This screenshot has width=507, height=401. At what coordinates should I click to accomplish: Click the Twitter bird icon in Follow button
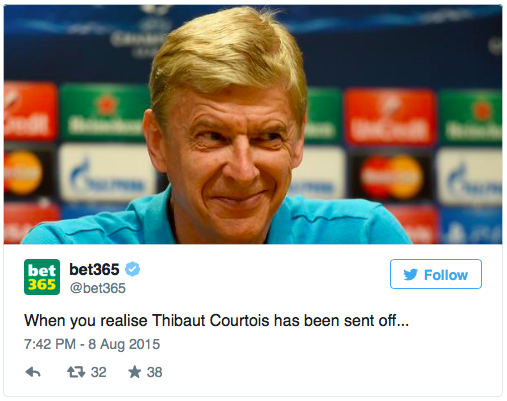(410, 275)
